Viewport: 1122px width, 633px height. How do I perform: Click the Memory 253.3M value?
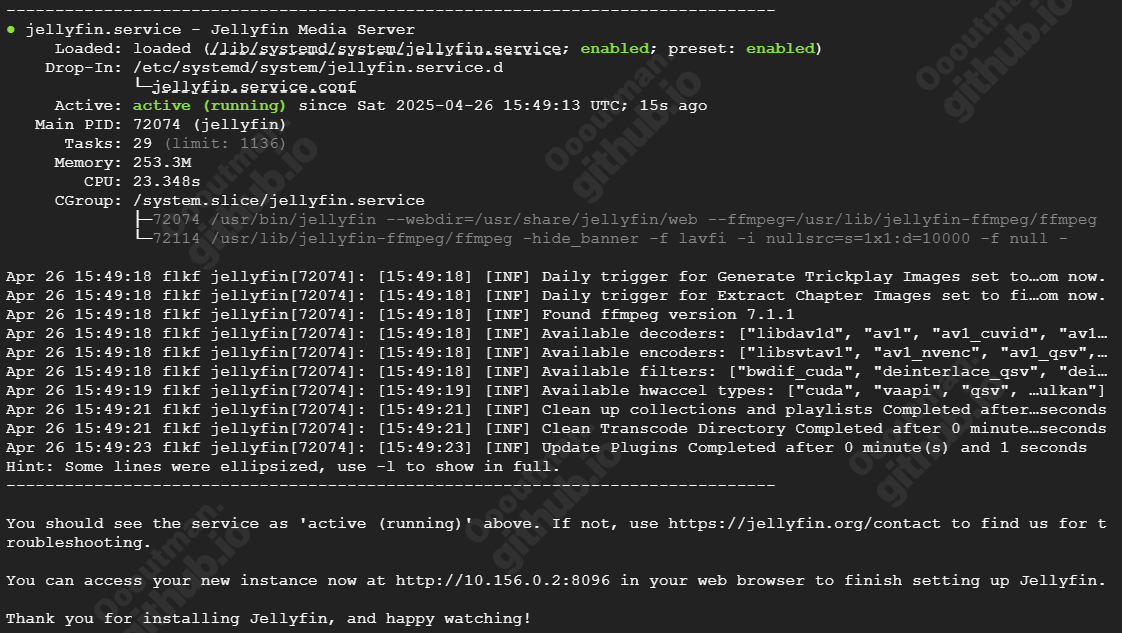[162, 163]
